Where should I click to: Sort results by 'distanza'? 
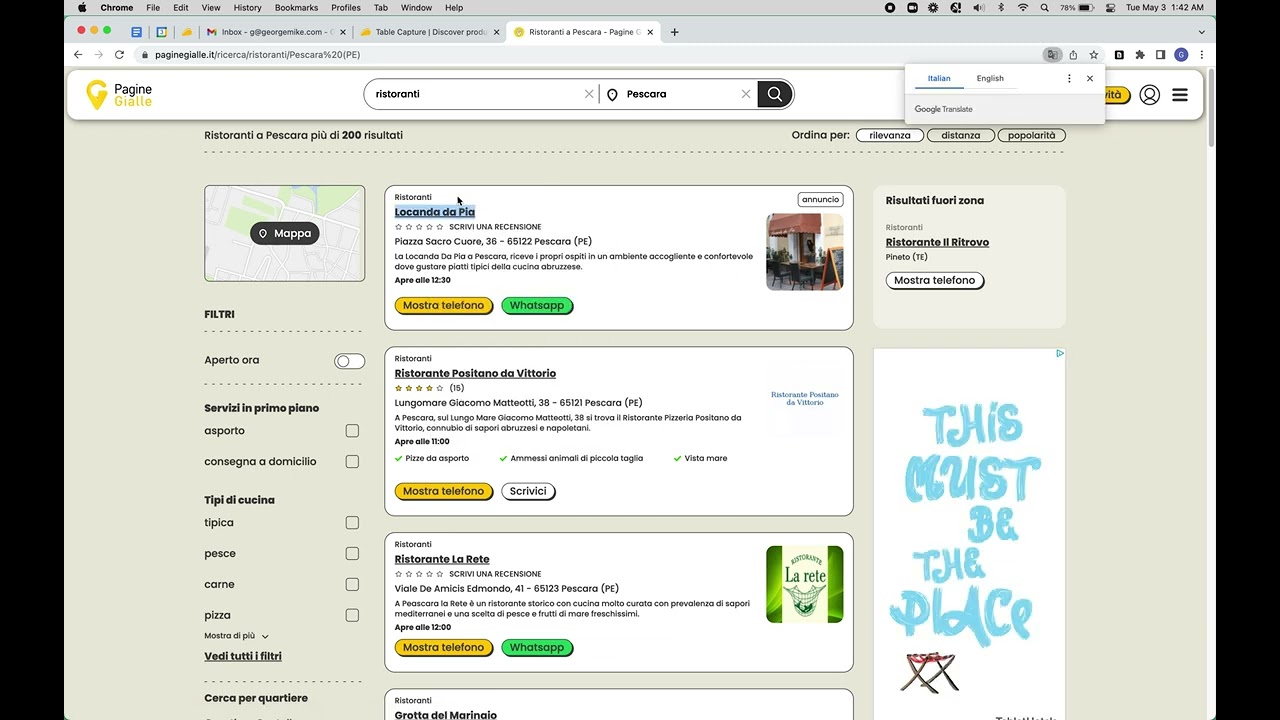pyautogui.click(x=960, y=135)
